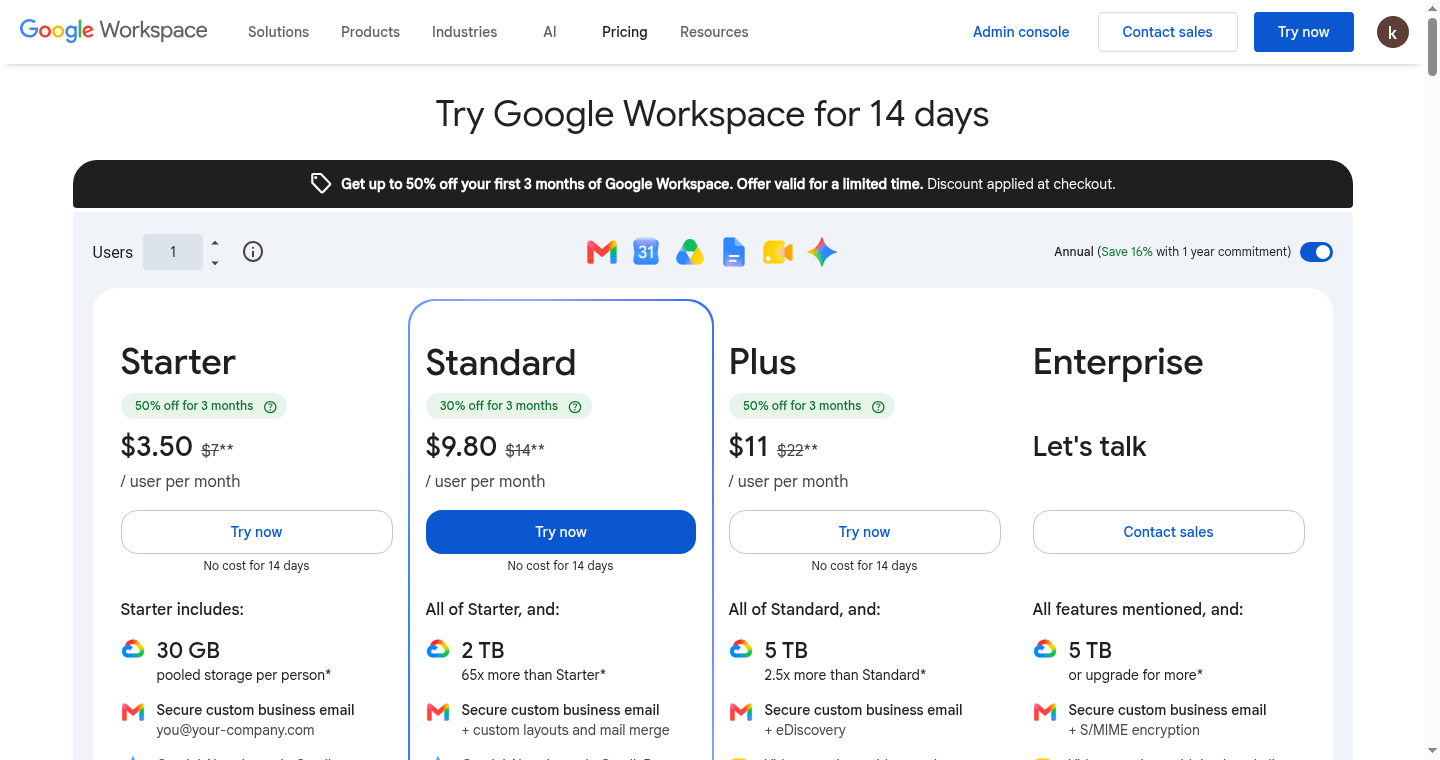This screenshot has height=760, width=1440.
Task: Click 'you@your-company.com' text
Action: (x=236, y=730)
